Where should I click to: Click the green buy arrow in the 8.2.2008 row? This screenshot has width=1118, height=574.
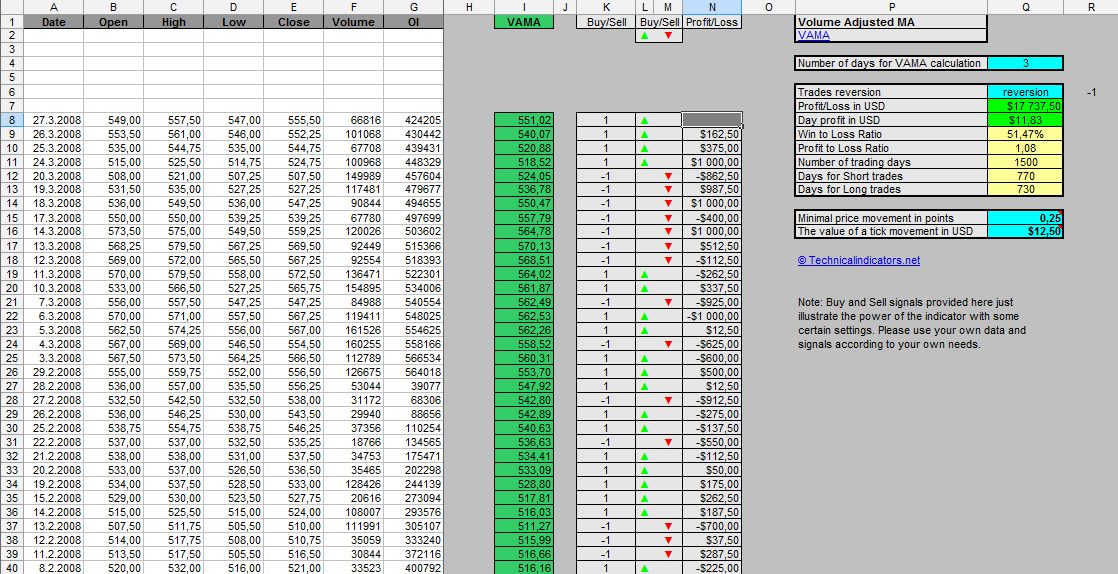coord(645,568)
